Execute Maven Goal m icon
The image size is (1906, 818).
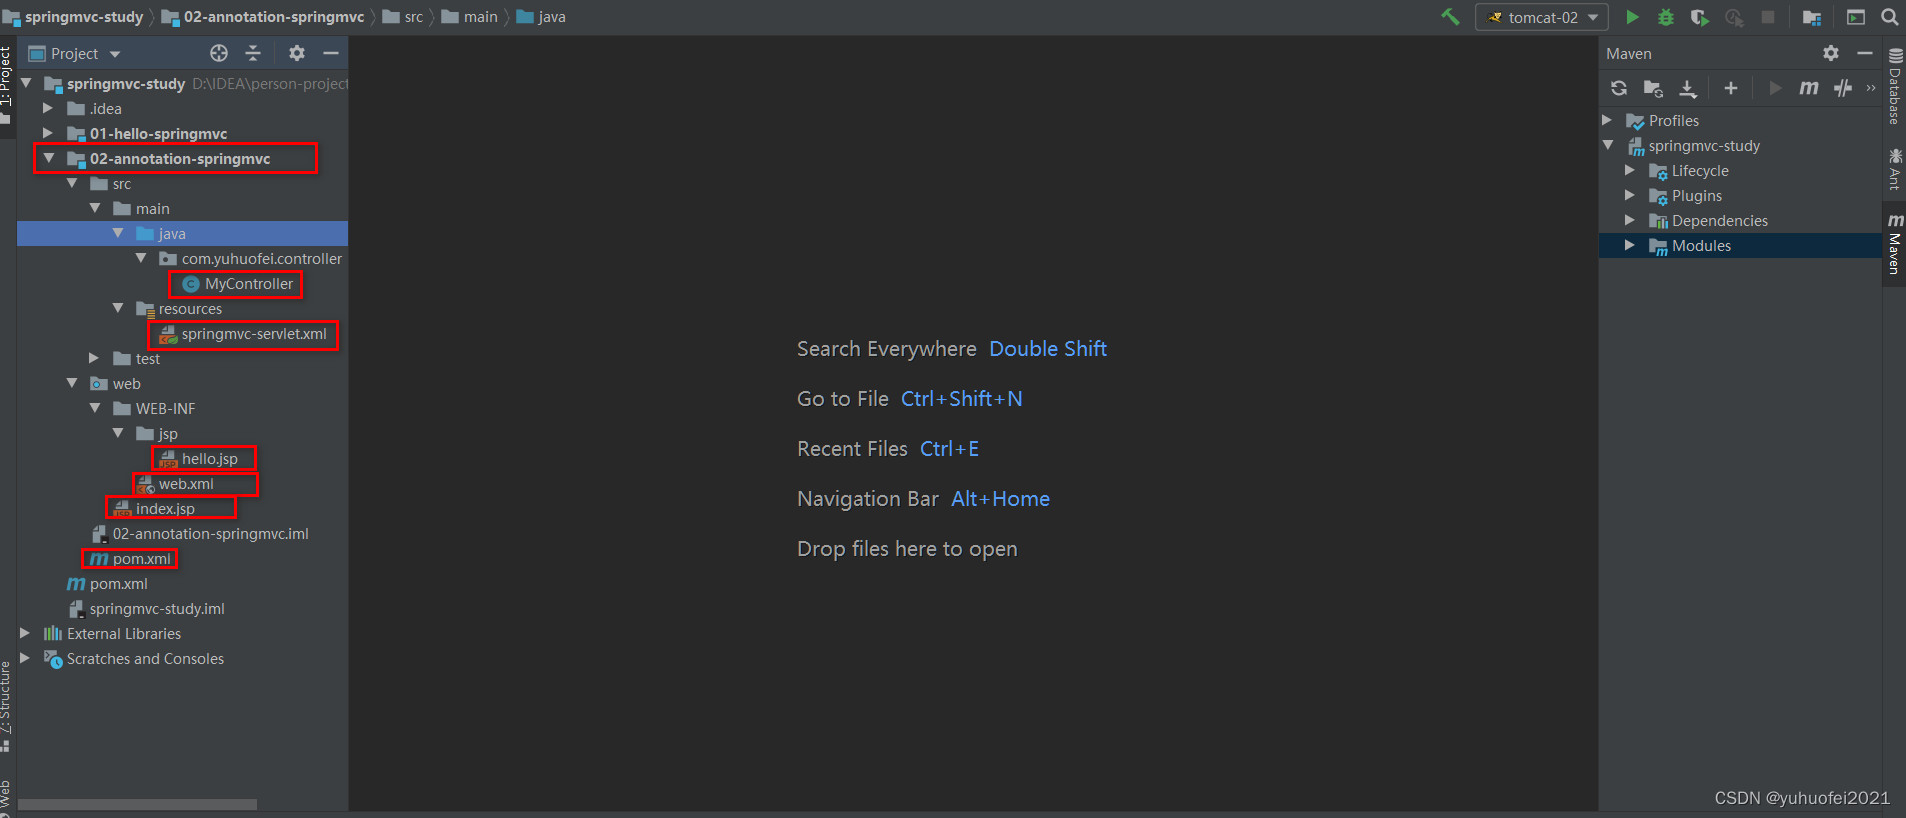click(x=1809, y=88)
